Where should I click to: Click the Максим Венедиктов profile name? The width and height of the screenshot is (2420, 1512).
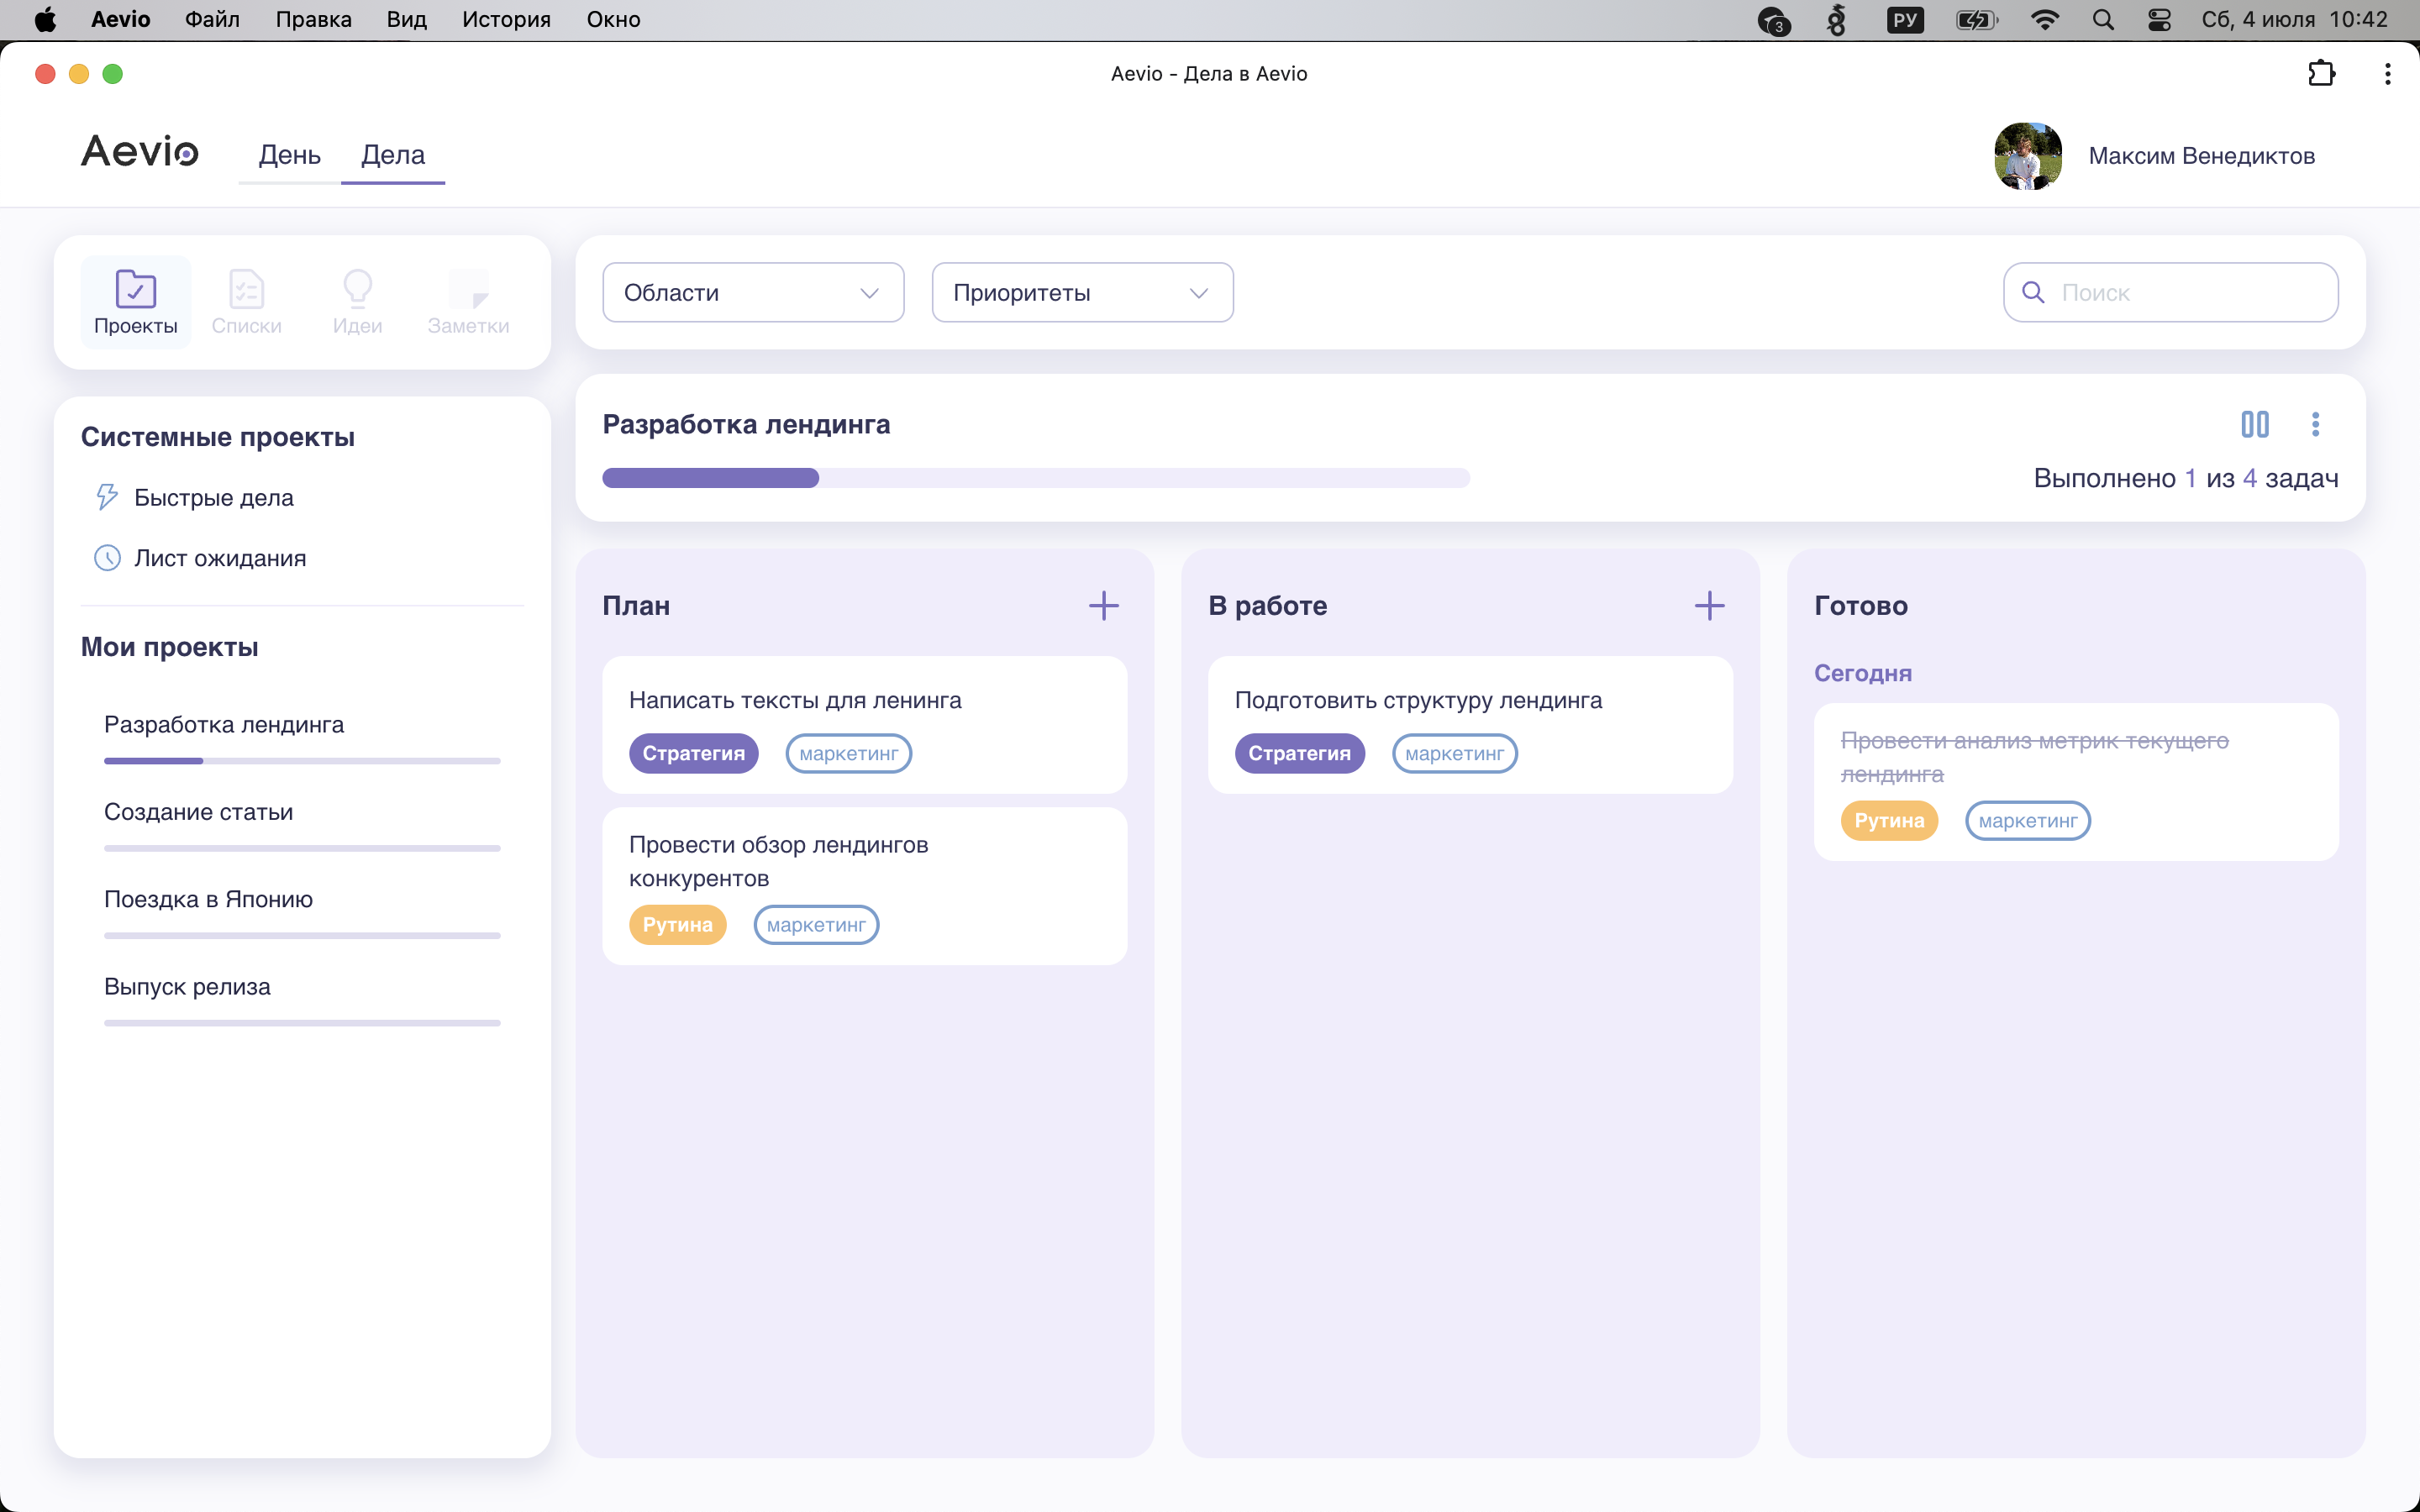pyautogui.click(x=2201, y=156)
